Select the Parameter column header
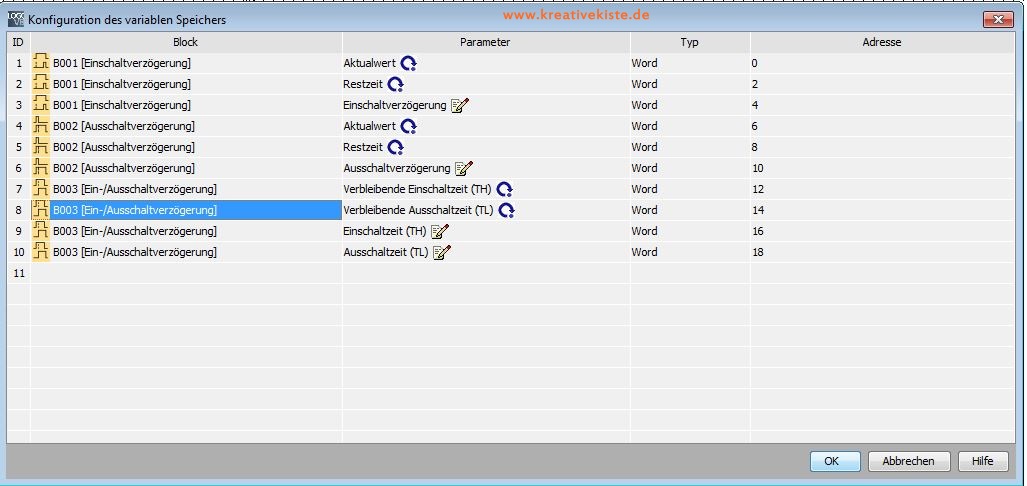1027x486 pixels. (485, 42)
